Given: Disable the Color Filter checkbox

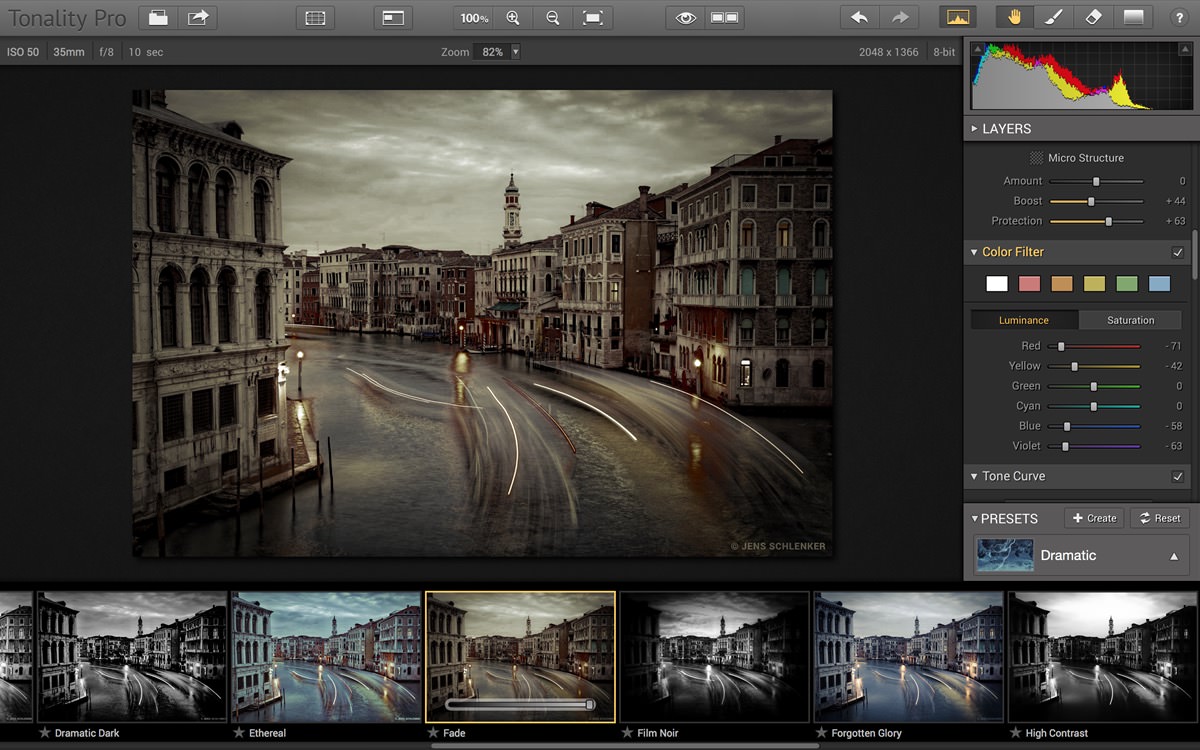Looking at the screenshot, I should point(1178,252).
